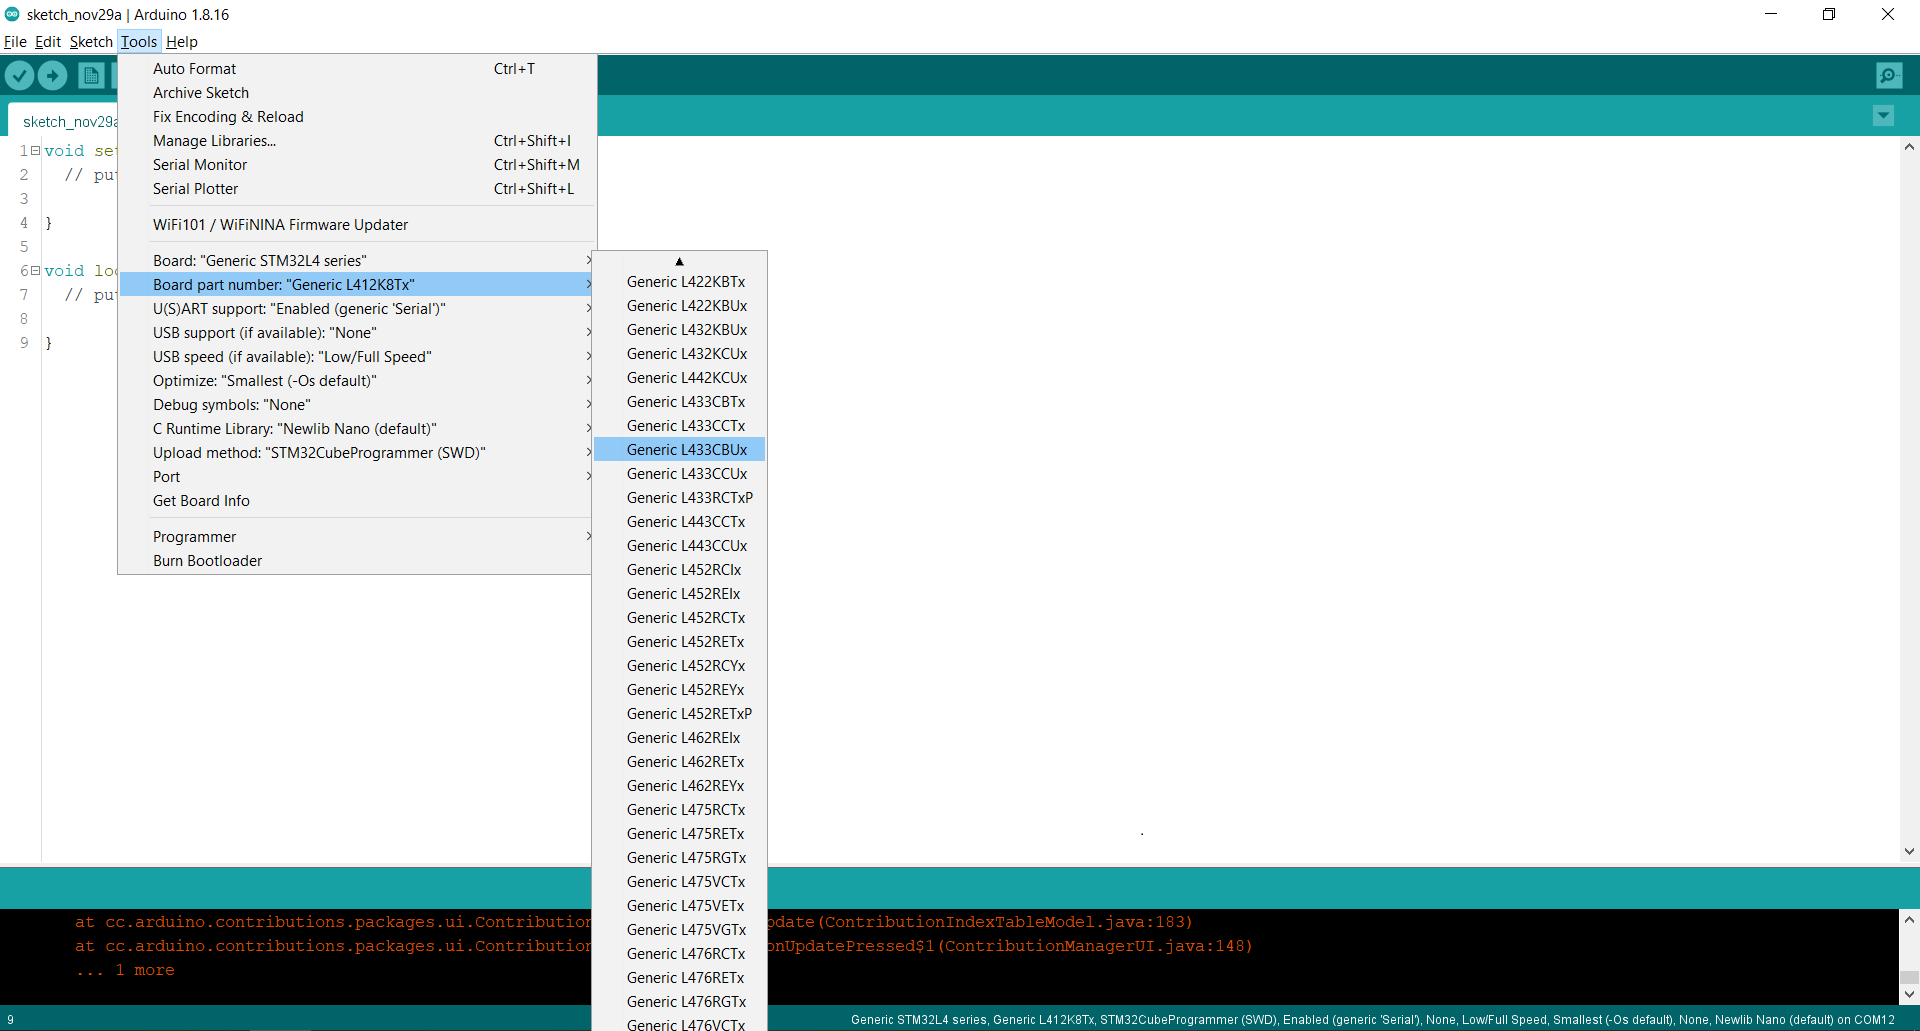The width and height of the screenshot is (1920, 1031).
Task: Pick Generic L433CBUx board variant
Action: coord(686,449)
